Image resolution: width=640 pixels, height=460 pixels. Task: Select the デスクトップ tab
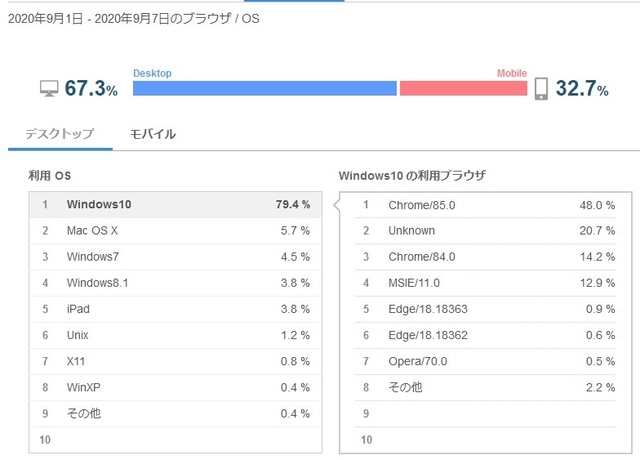pyautogui.click(x=60, y=134)
